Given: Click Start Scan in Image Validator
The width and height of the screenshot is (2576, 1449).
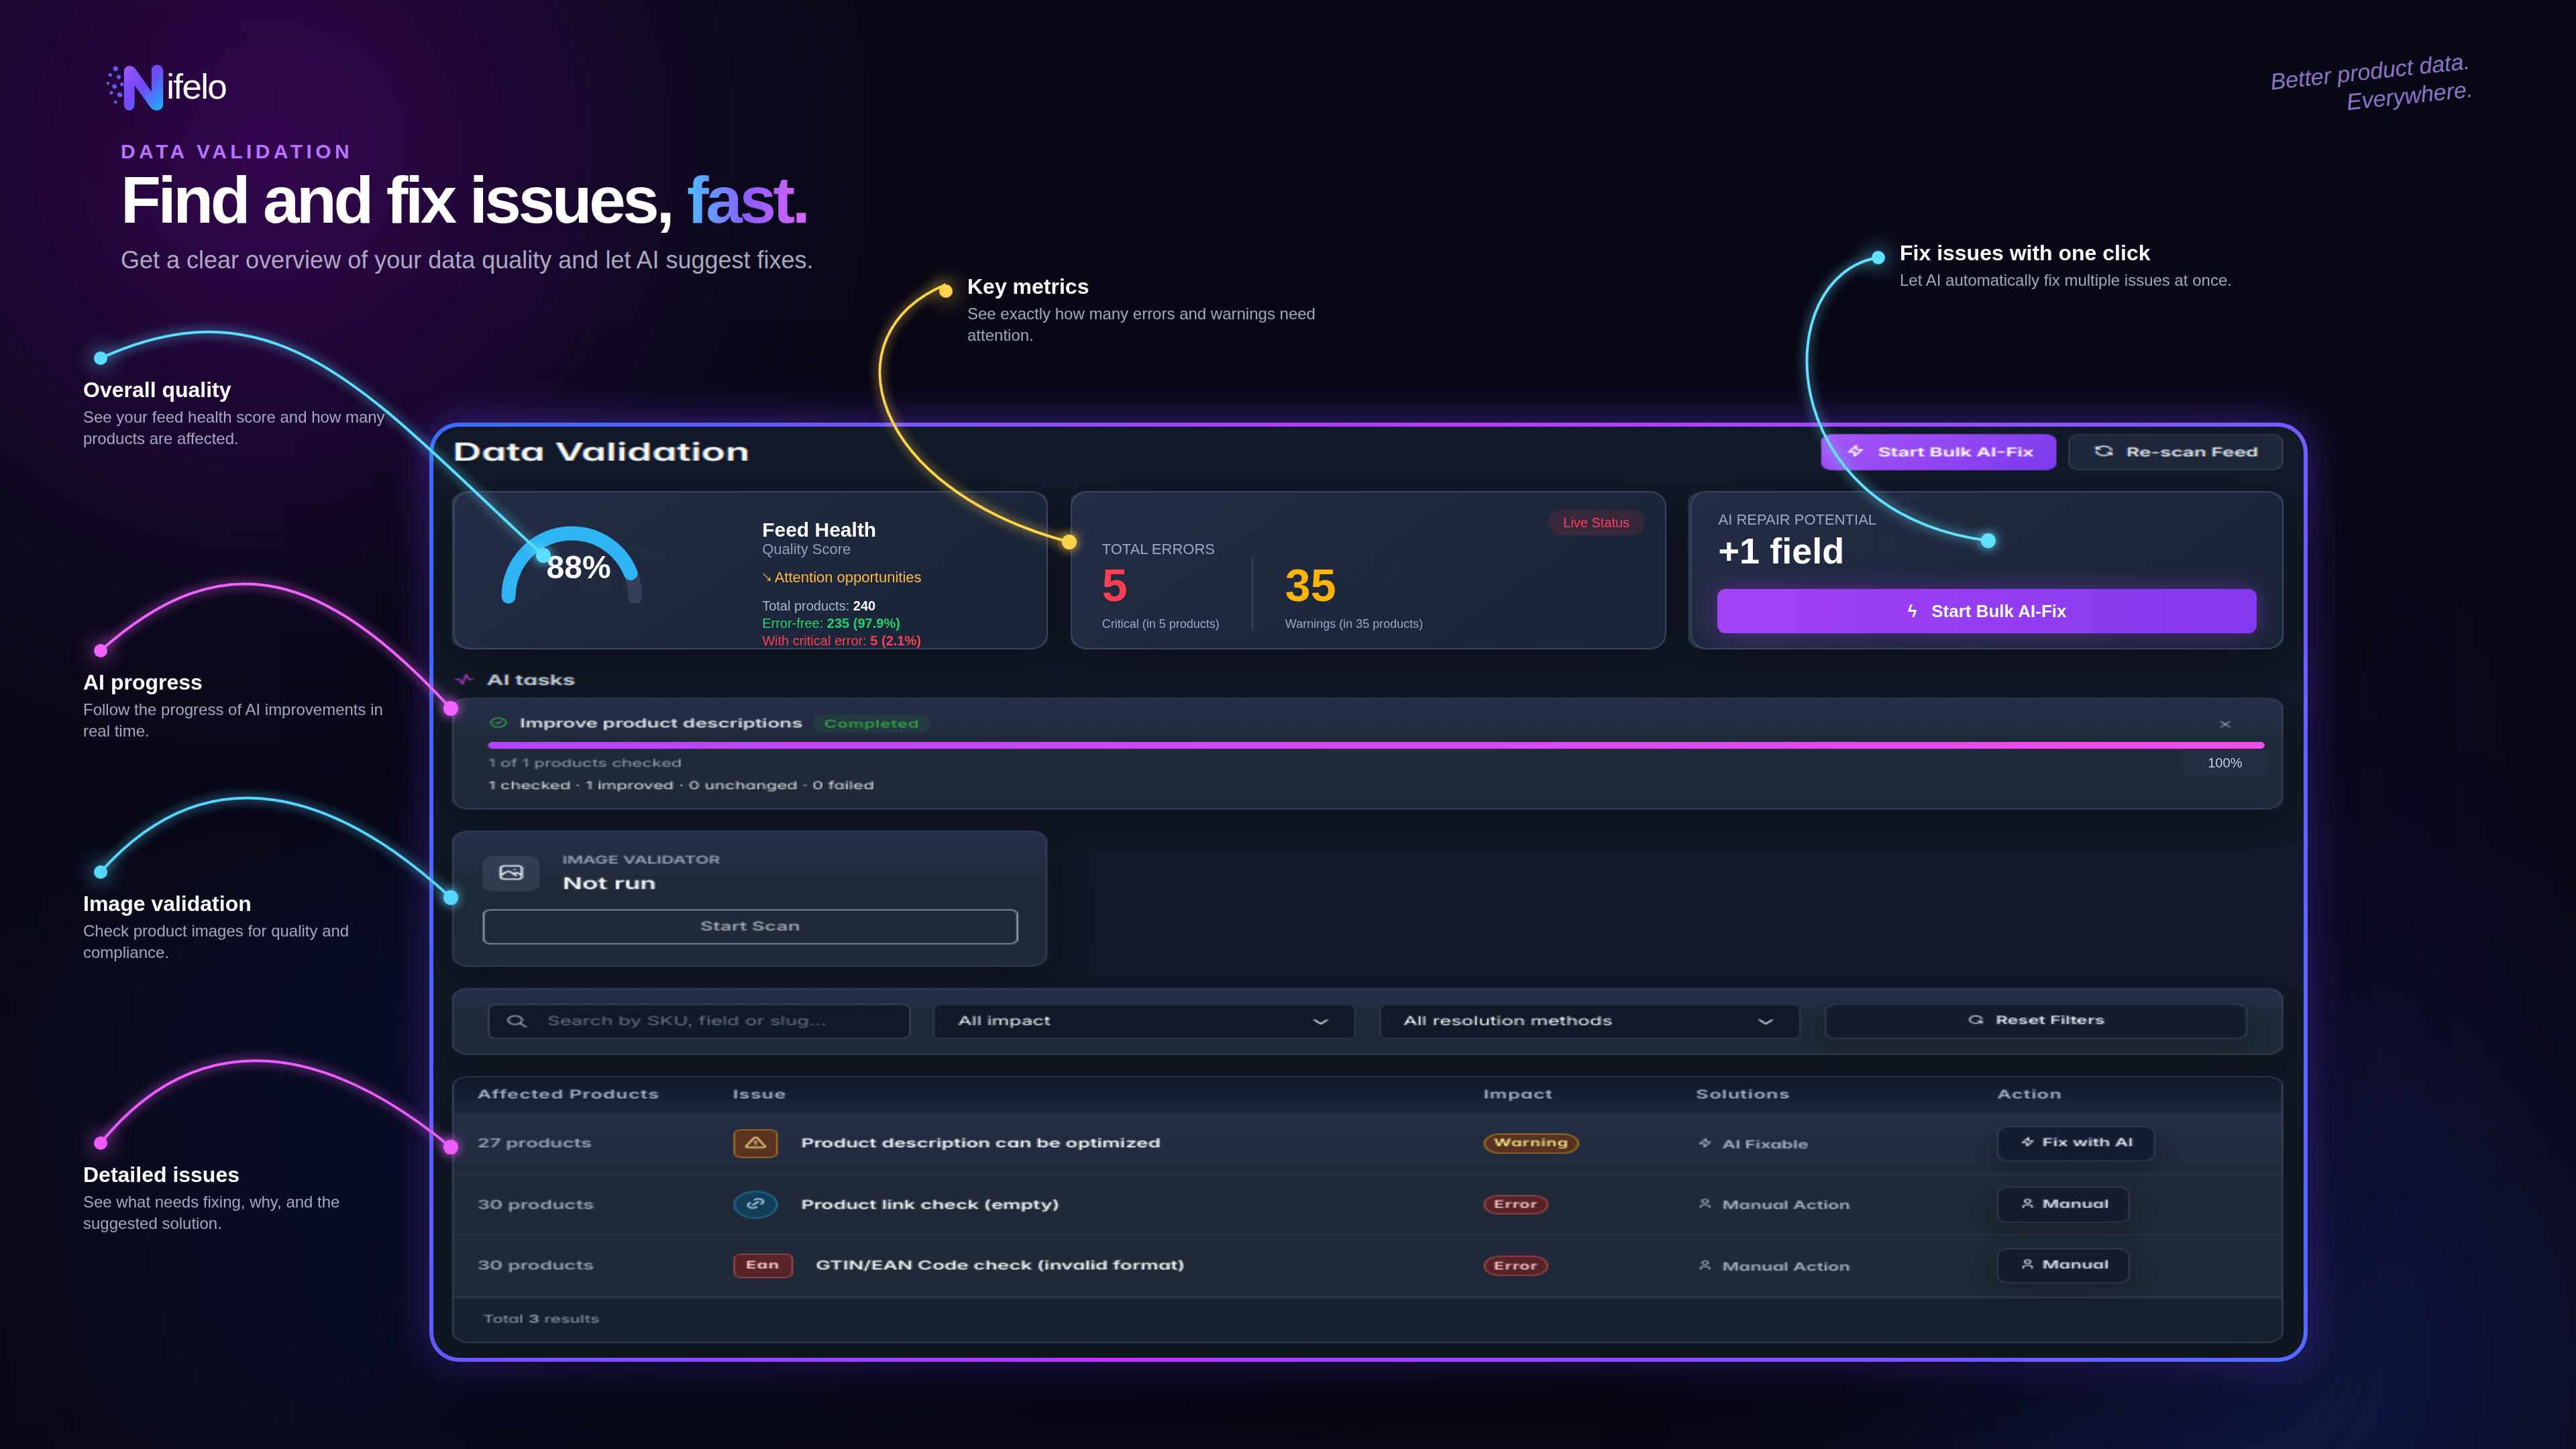Looking at the screenshot, I should 750,926.
